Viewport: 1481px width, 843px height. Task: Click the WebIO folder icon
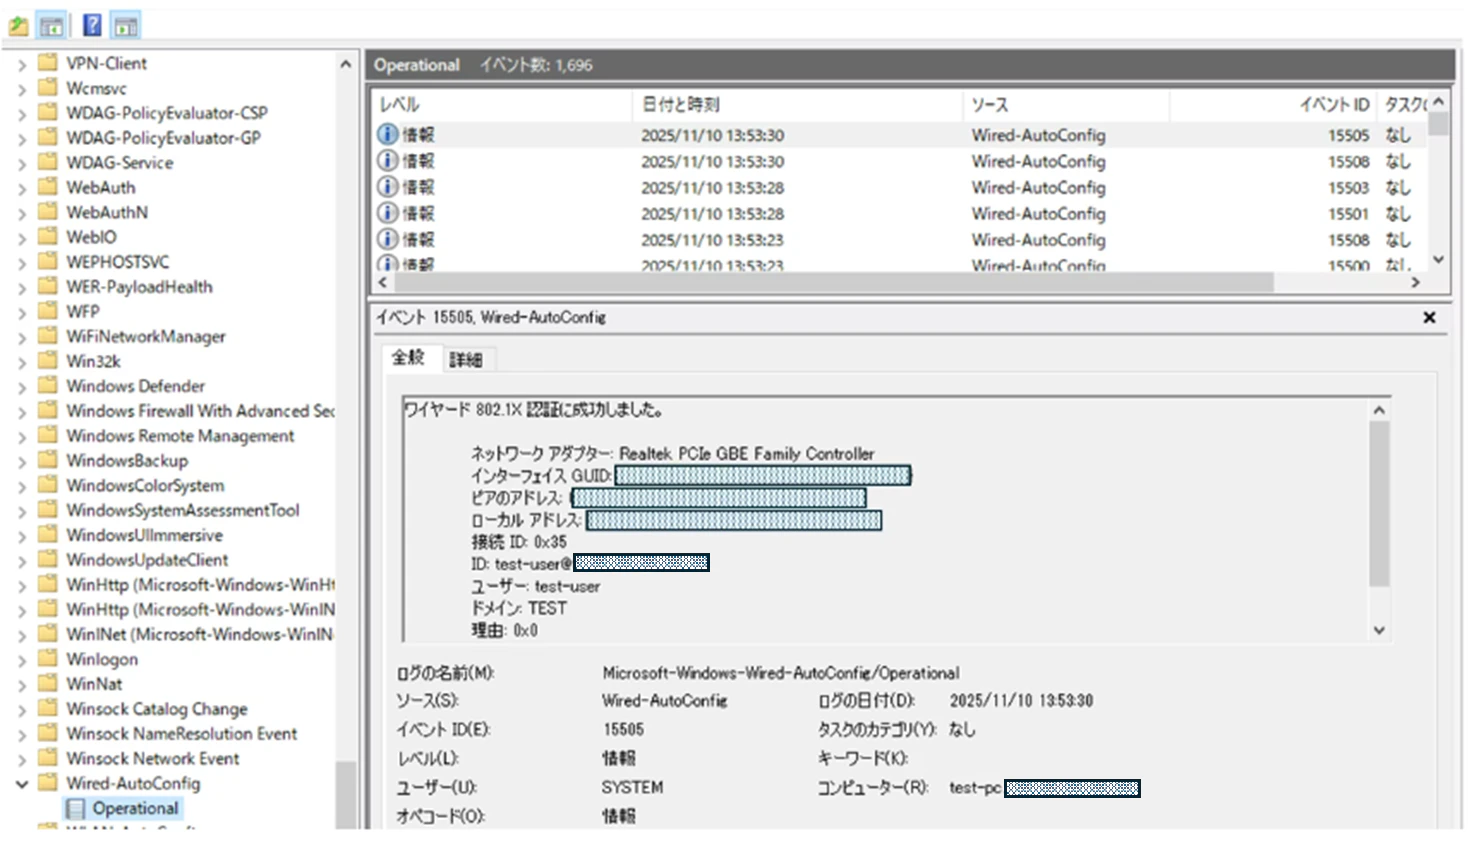(47, 236)
